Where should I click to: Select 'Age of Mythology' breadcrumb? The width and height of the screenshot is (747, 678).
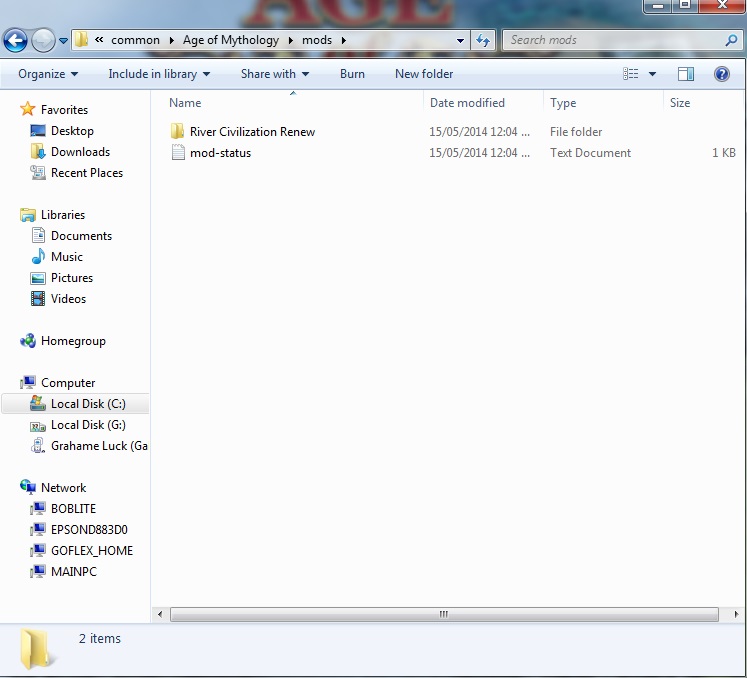(231, 40)
